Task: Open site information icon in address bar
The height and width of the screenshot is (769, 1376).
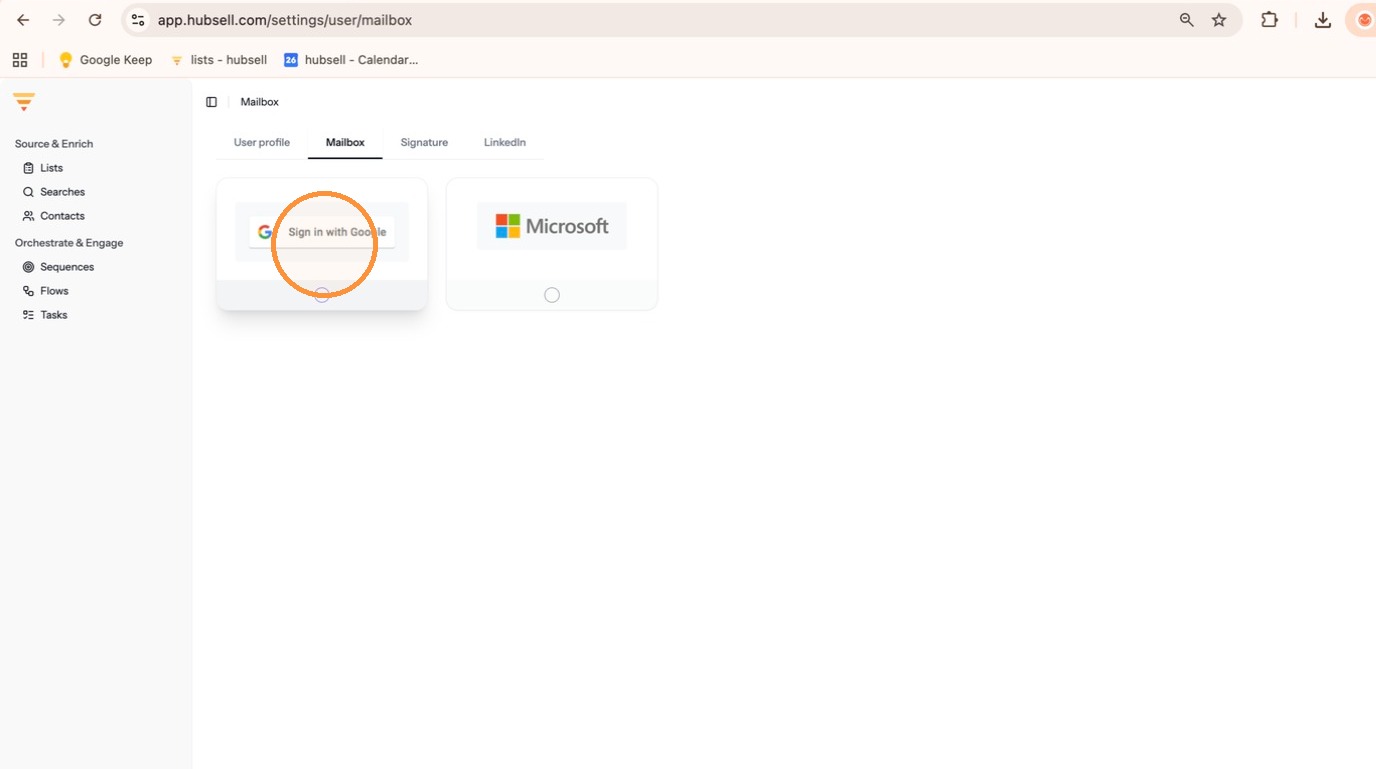Action: [138, 20]
